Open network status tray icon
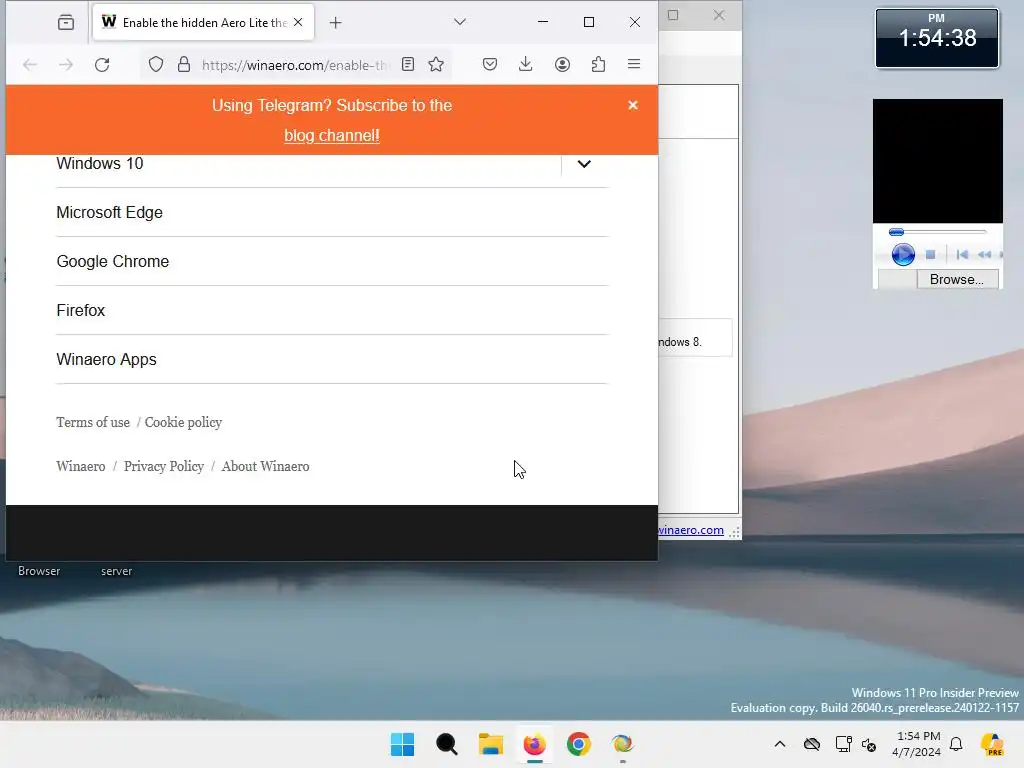Screen dimensions: 1024x768 click(x=844, y=744)
